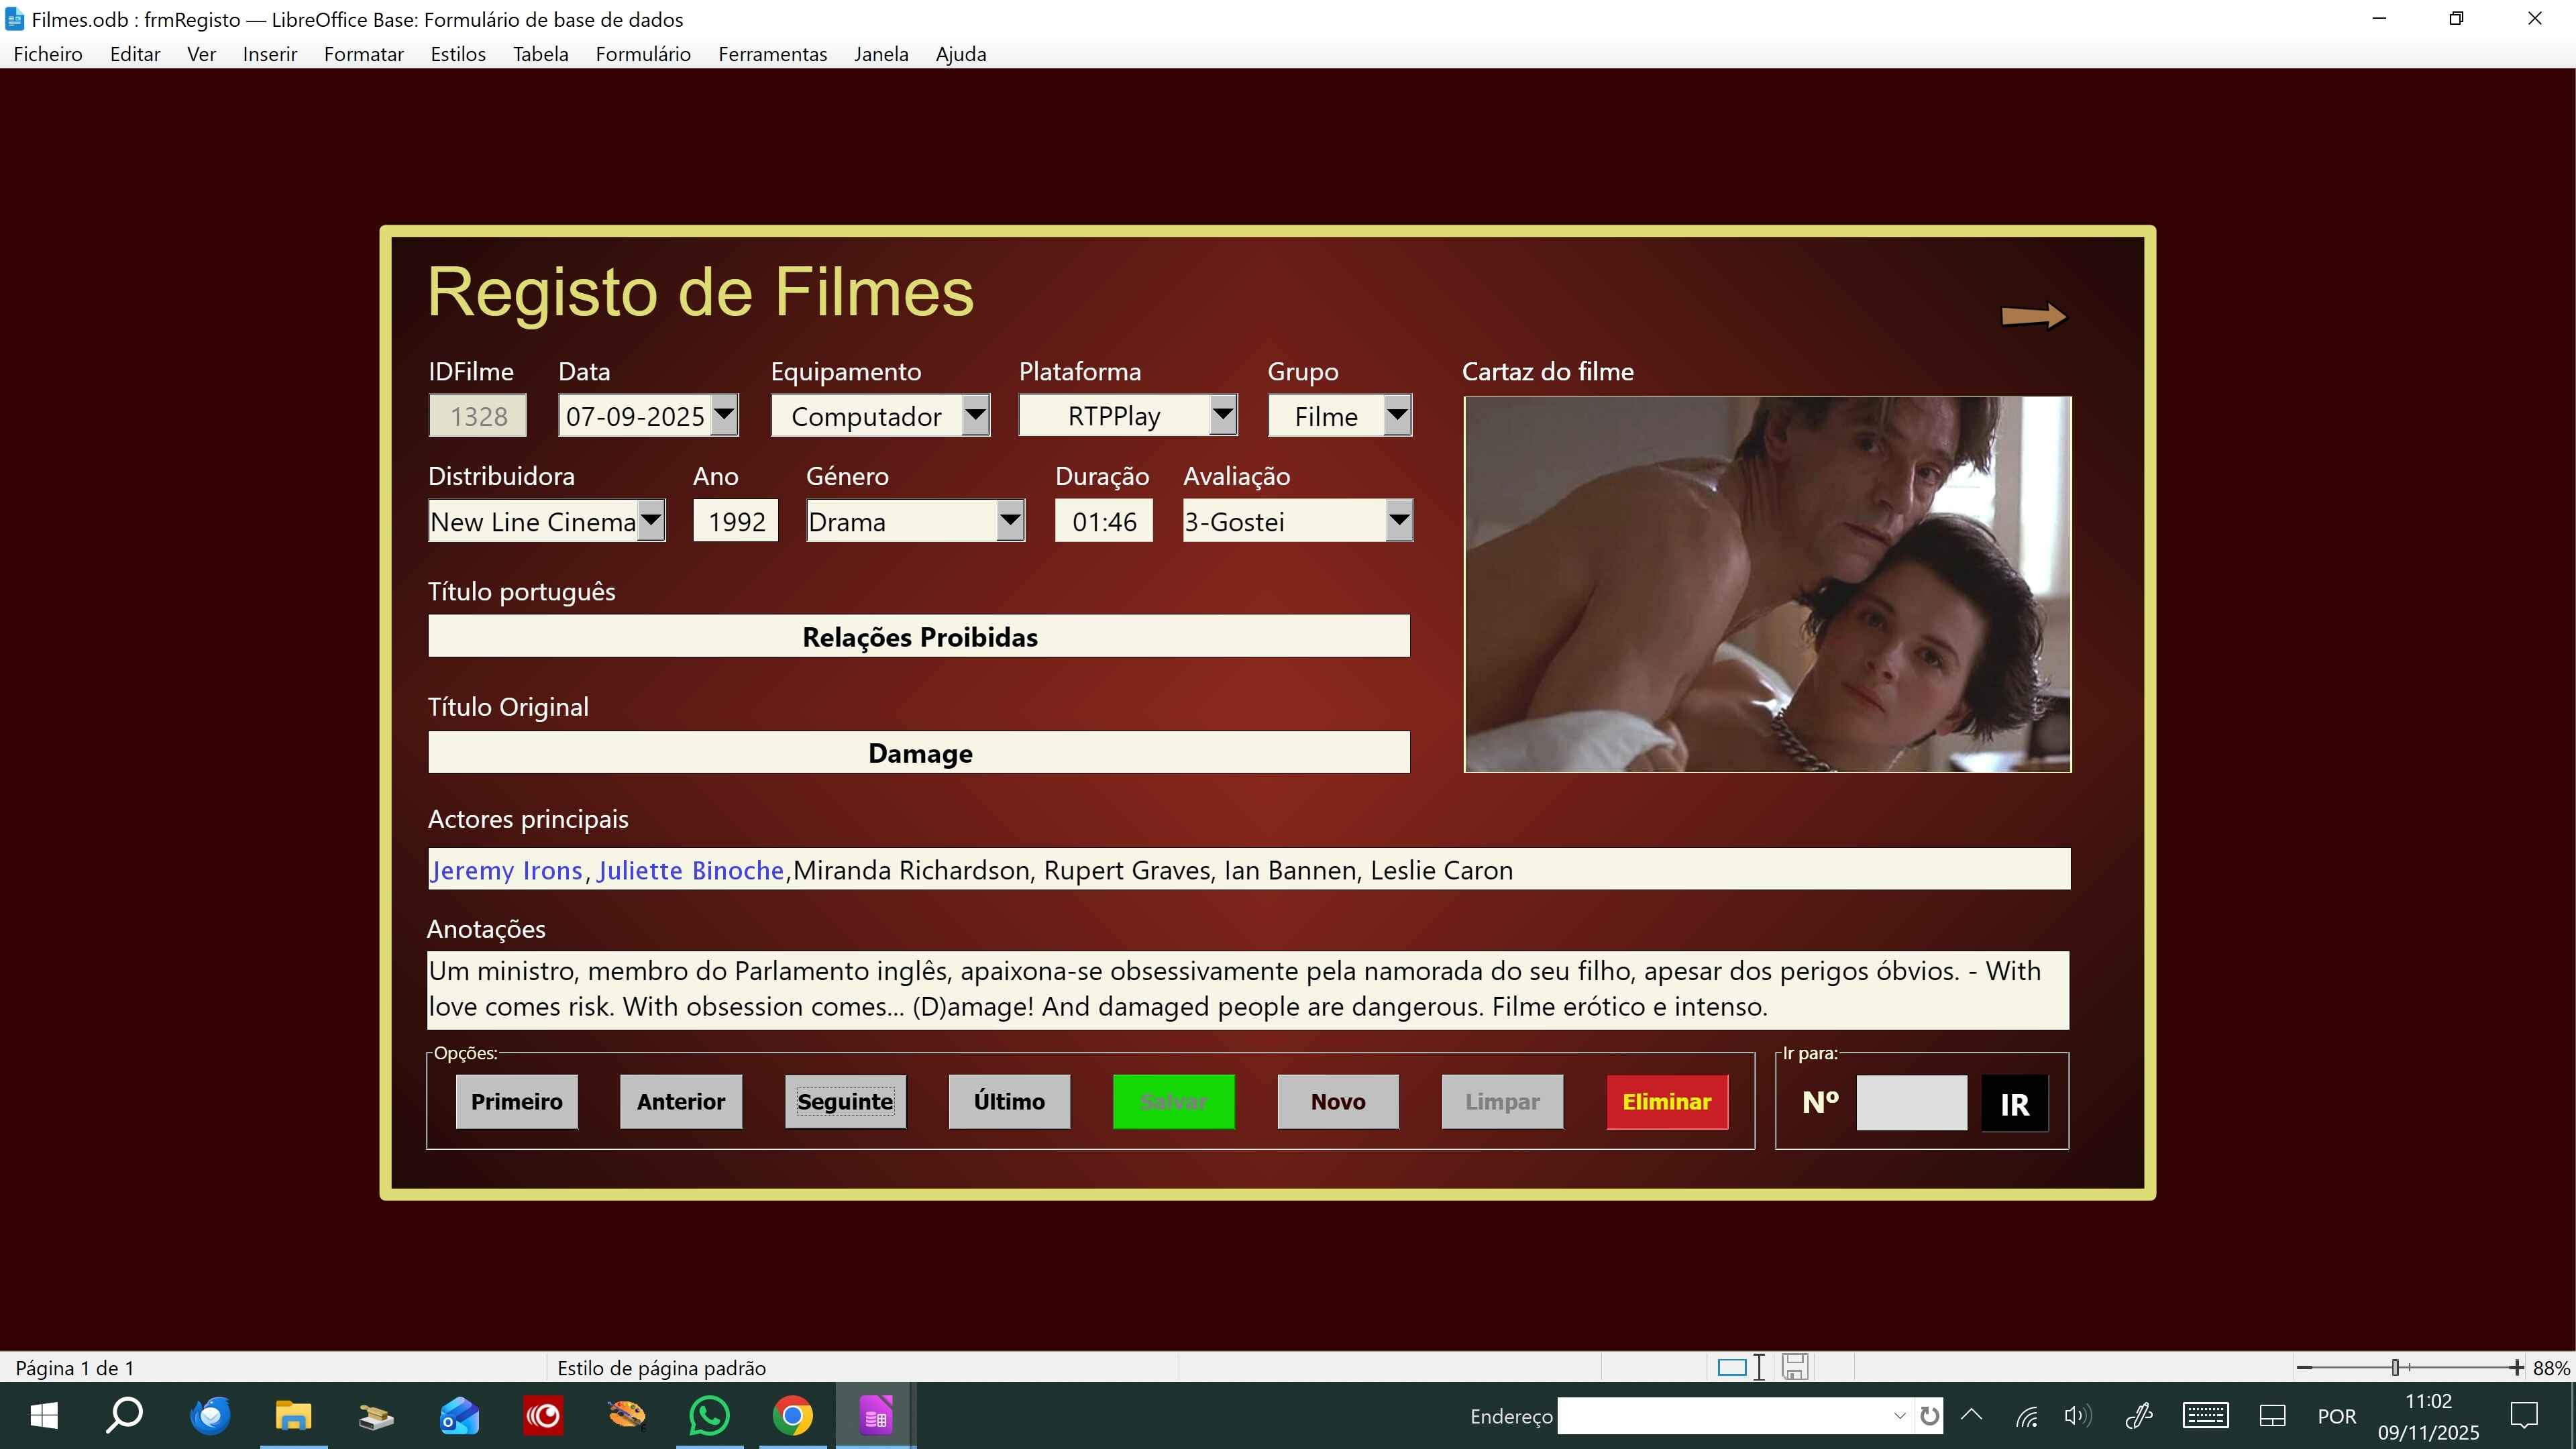Click the zoom out minus icon

coord(2304,1367)
